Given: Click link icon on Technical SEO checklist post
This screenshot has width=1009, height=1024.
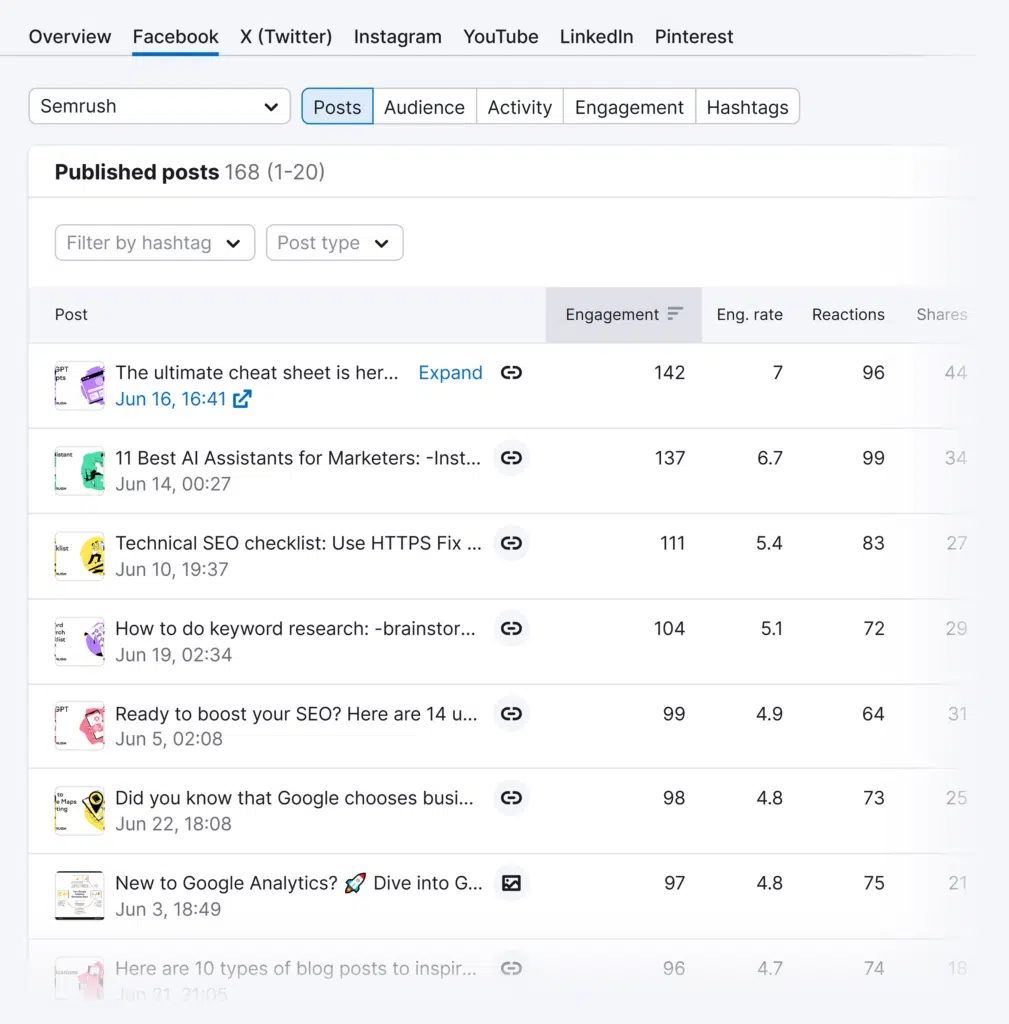Looking at the screenshot, I should [x=511, y=543].
